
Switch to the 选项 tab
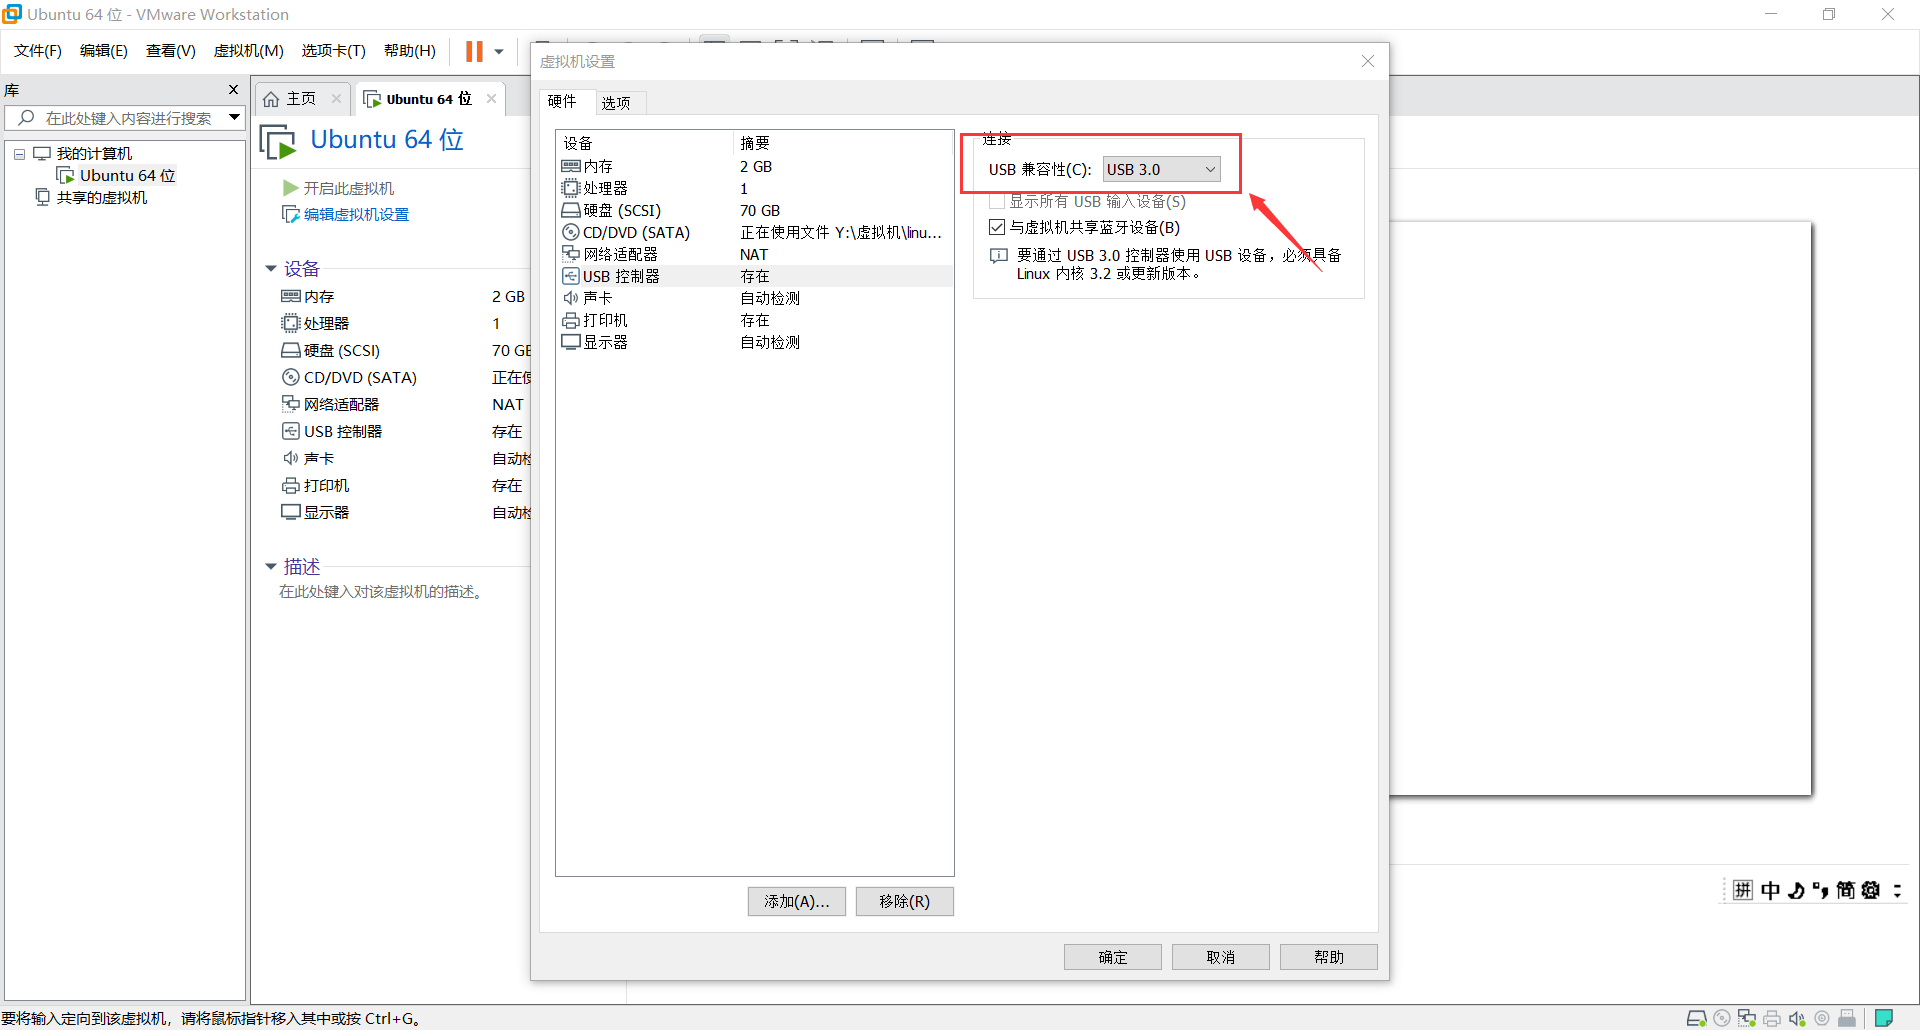click(x=618, y=101)
